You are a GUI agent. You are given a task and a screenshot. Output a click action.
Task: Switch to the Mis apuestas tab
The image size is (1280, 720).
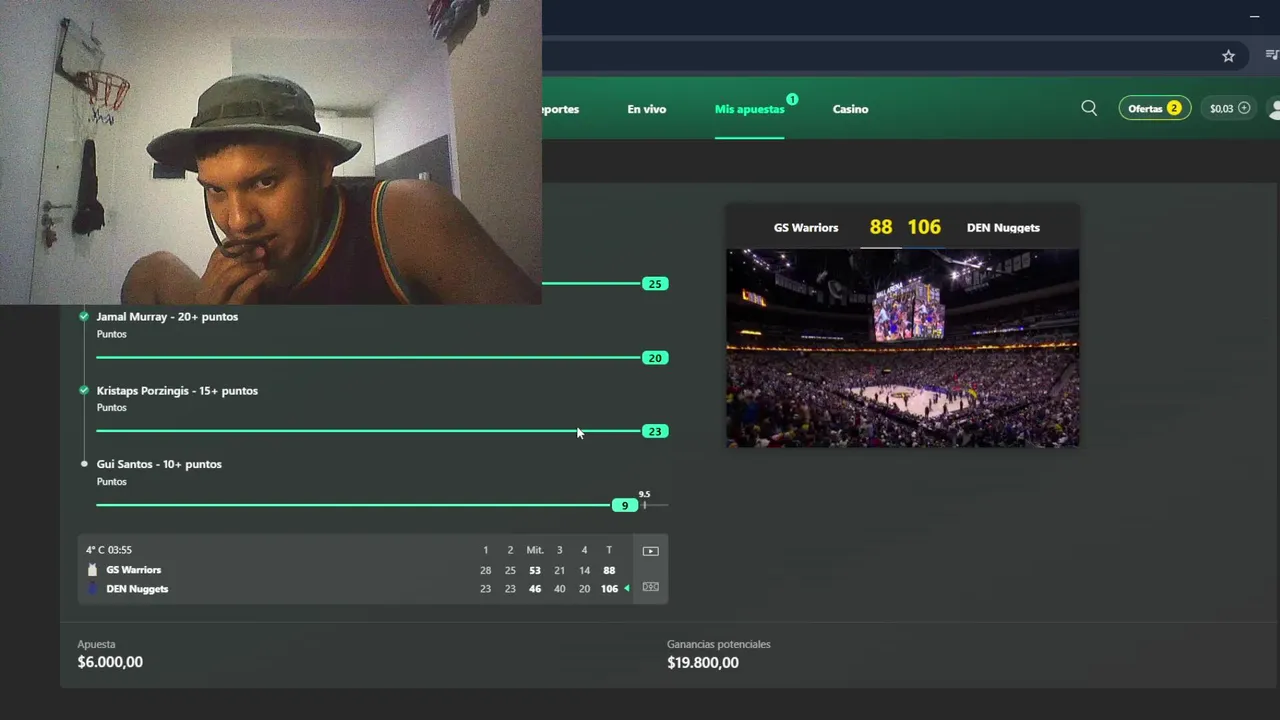point(749,109)
